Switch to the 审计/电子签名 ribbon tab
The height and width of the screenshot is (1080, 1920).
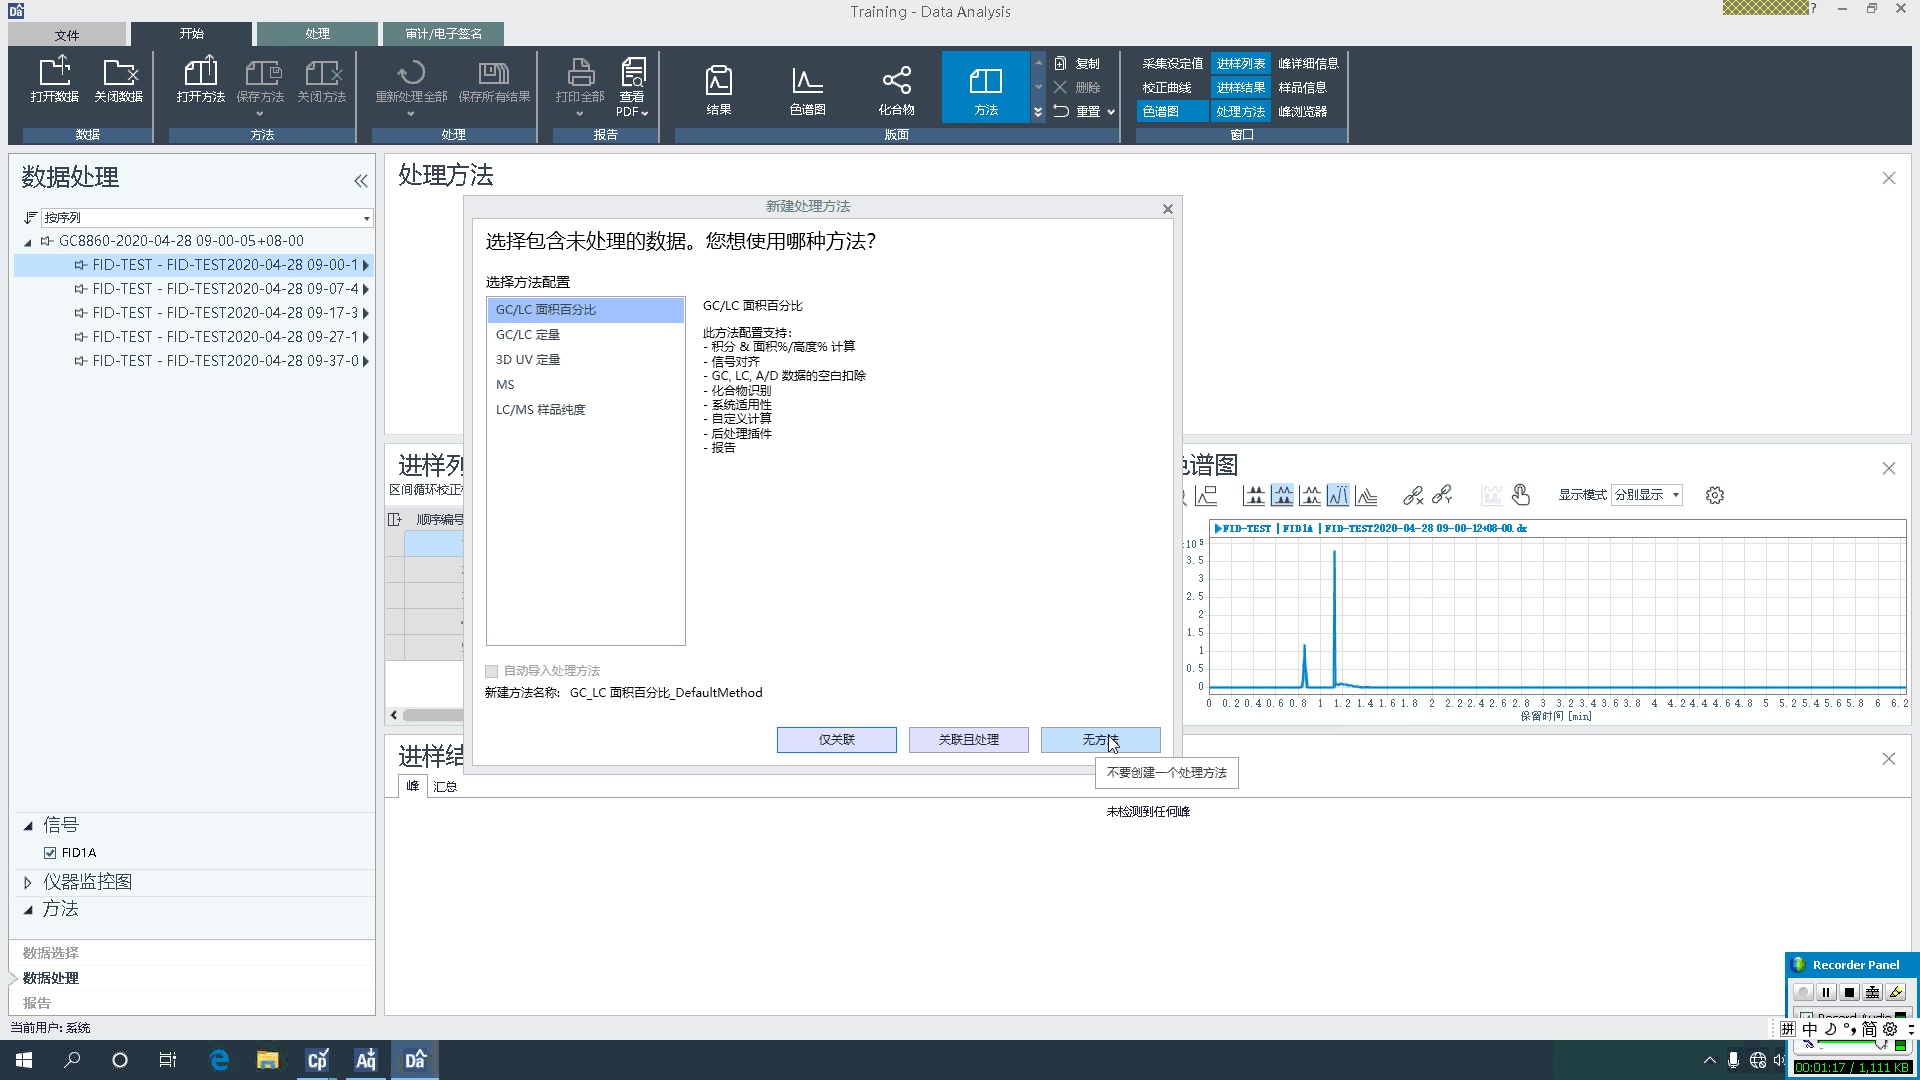(443, 33)
